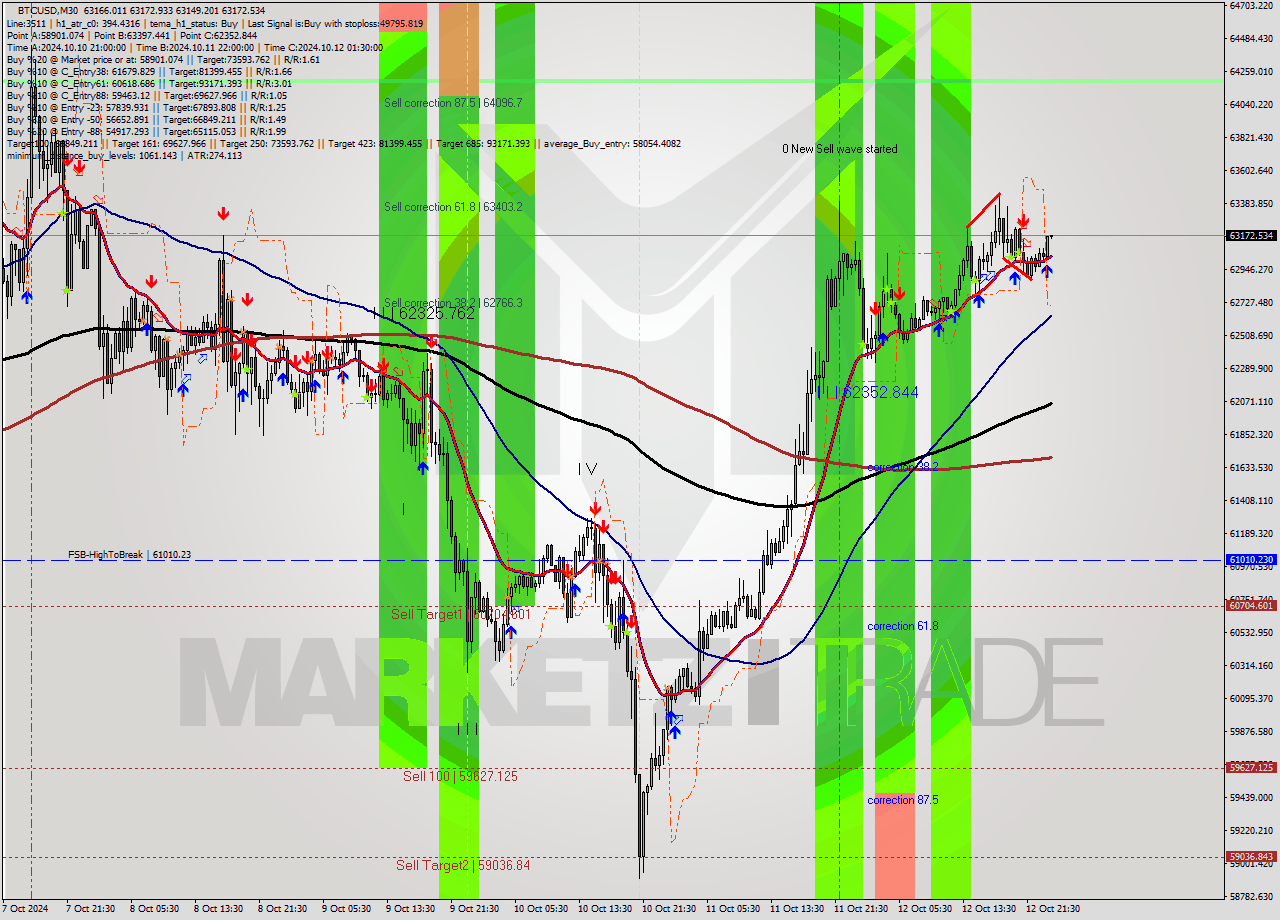This screenshot has height=920, width=1280.
Task: Click the '8 Oct 13:30' time label
Action: pos(218,909)
